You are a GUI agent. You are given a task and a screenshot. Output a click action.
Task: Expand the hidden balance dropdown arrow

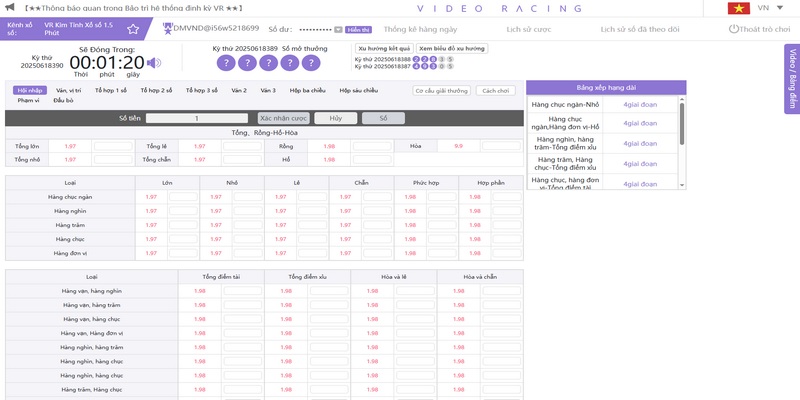[338, 30]
